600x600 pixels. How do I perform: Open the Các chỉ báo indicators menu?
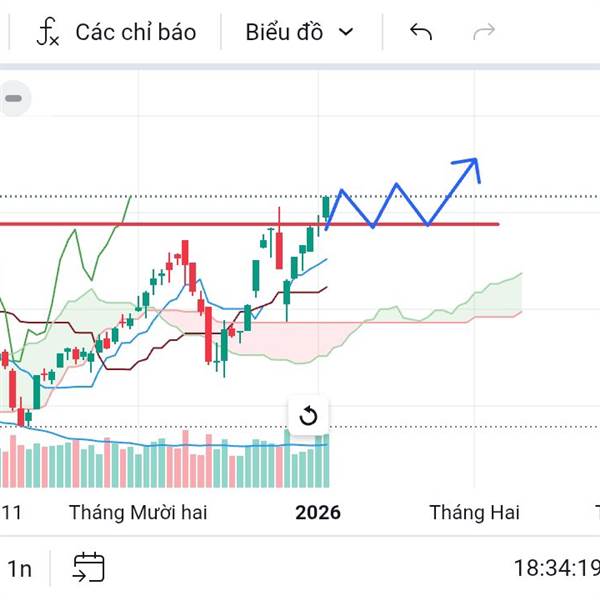[x=135, y=32]
